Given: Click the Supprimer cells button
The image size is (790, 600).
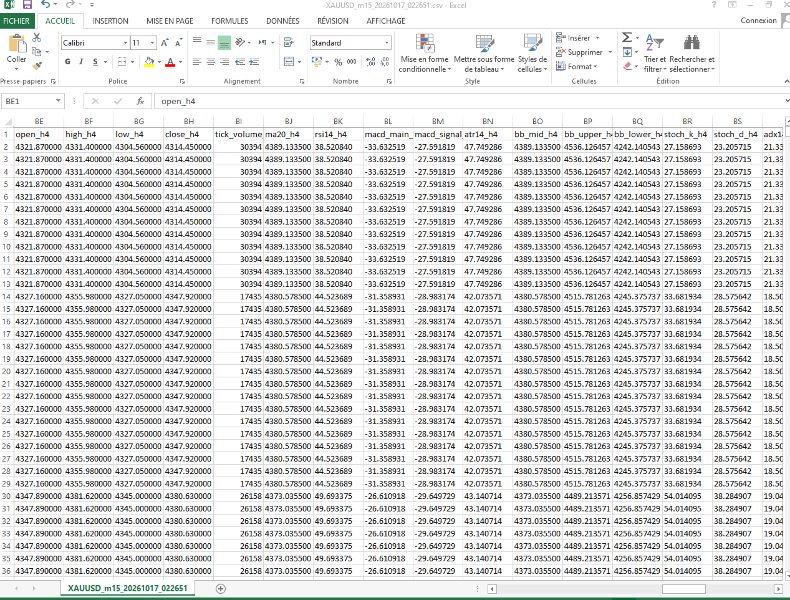Looking at the screenshot, I should point(584,52).
